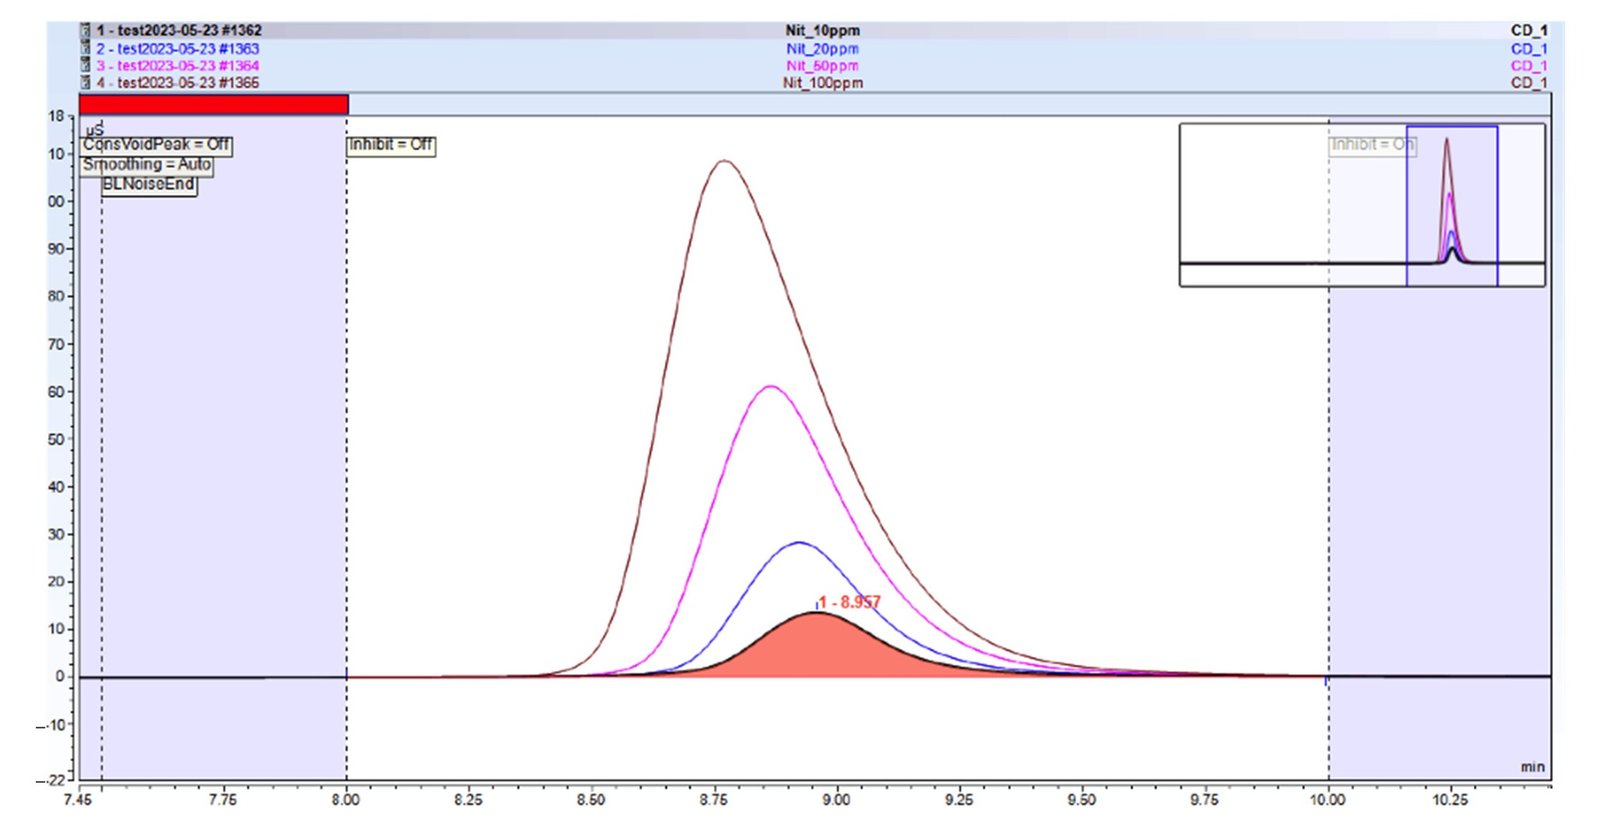Select the "Smoothing = Auto" parameter label

coord(147,165)
